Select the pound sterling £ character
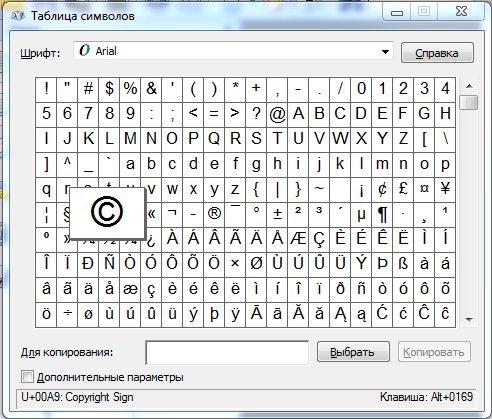Image resolution: width=492 pixels, height=419 pixels. 403,189
